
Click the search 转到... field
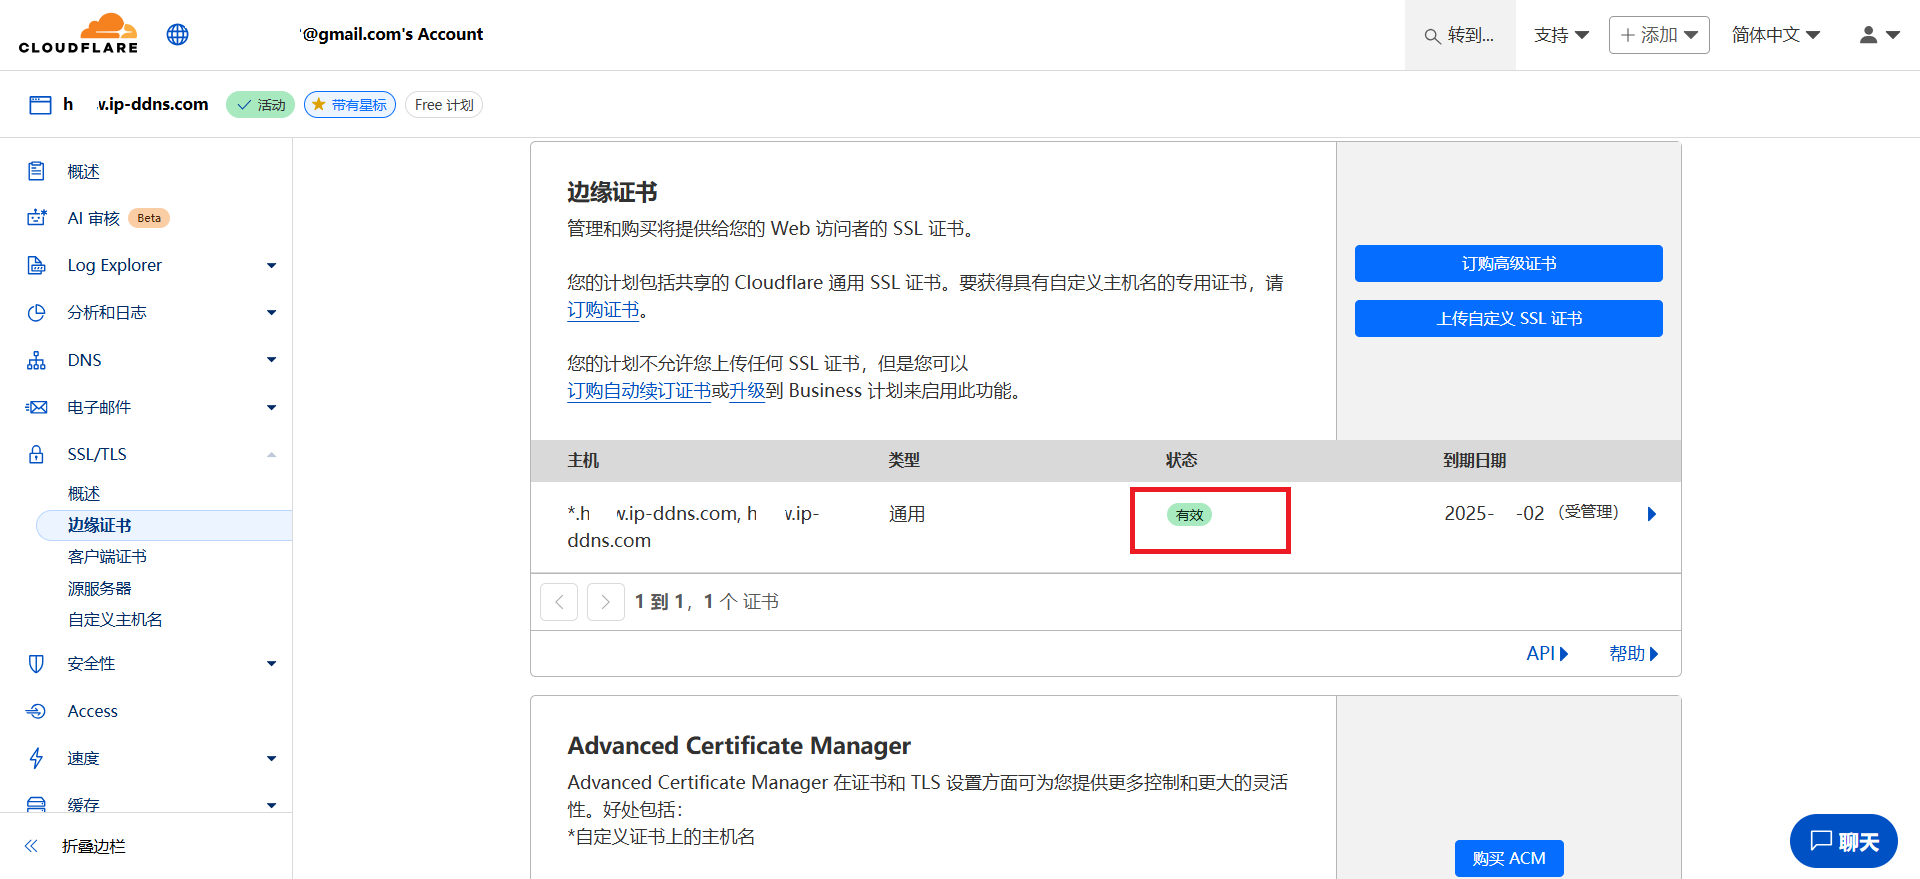pos(1459,36)
